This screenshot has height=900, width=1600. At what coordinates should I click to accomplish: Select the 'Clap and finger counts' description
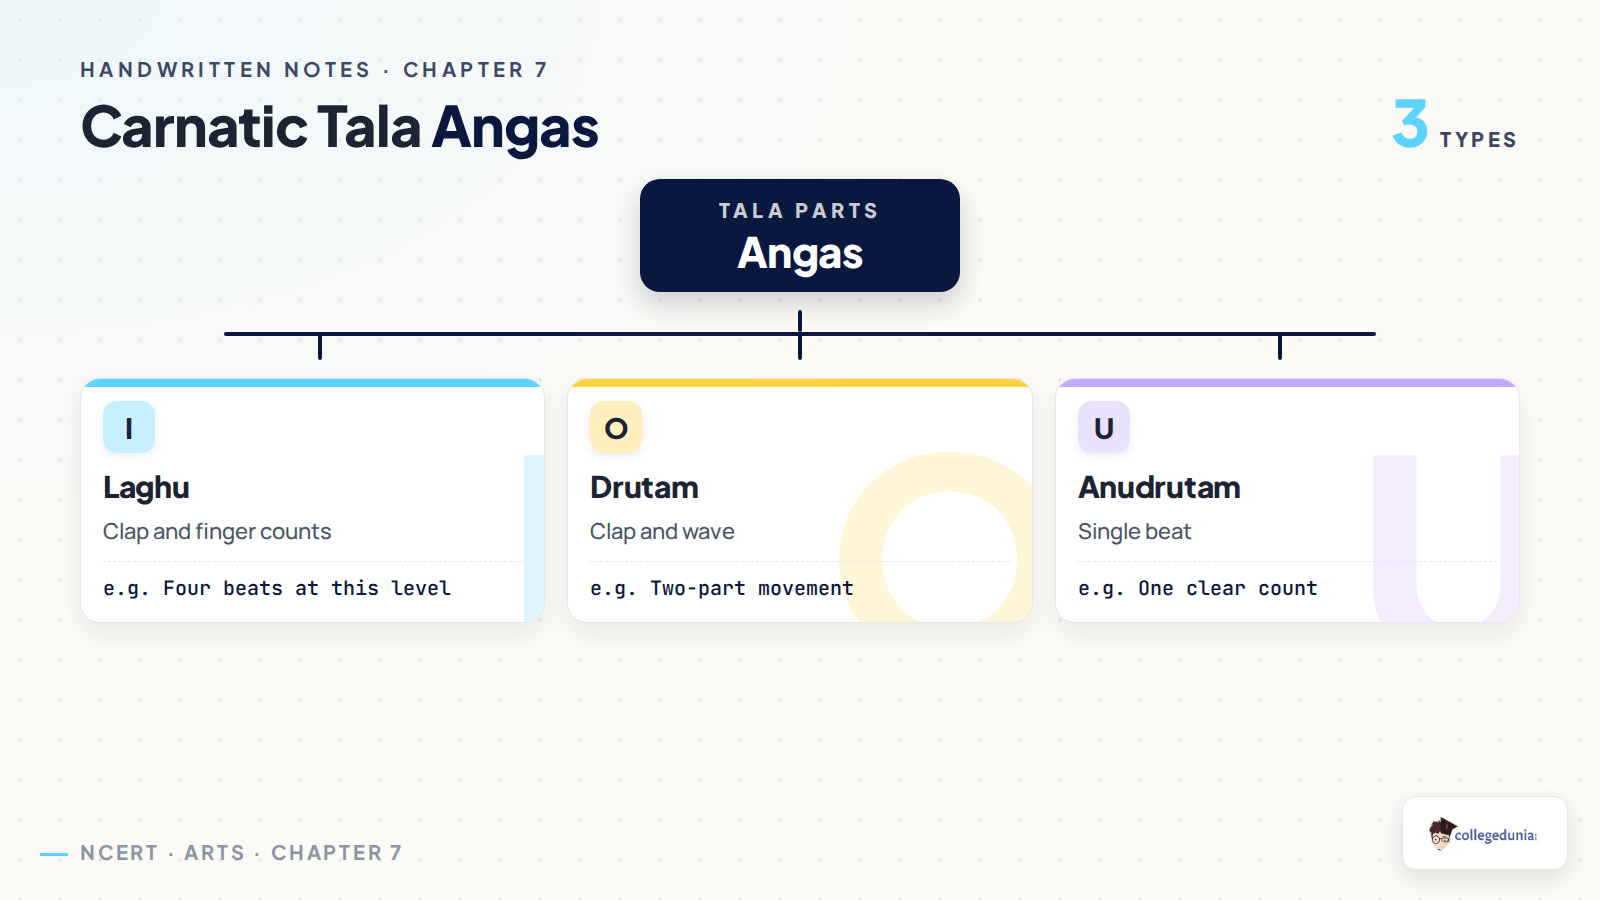[x=217, y=532]
